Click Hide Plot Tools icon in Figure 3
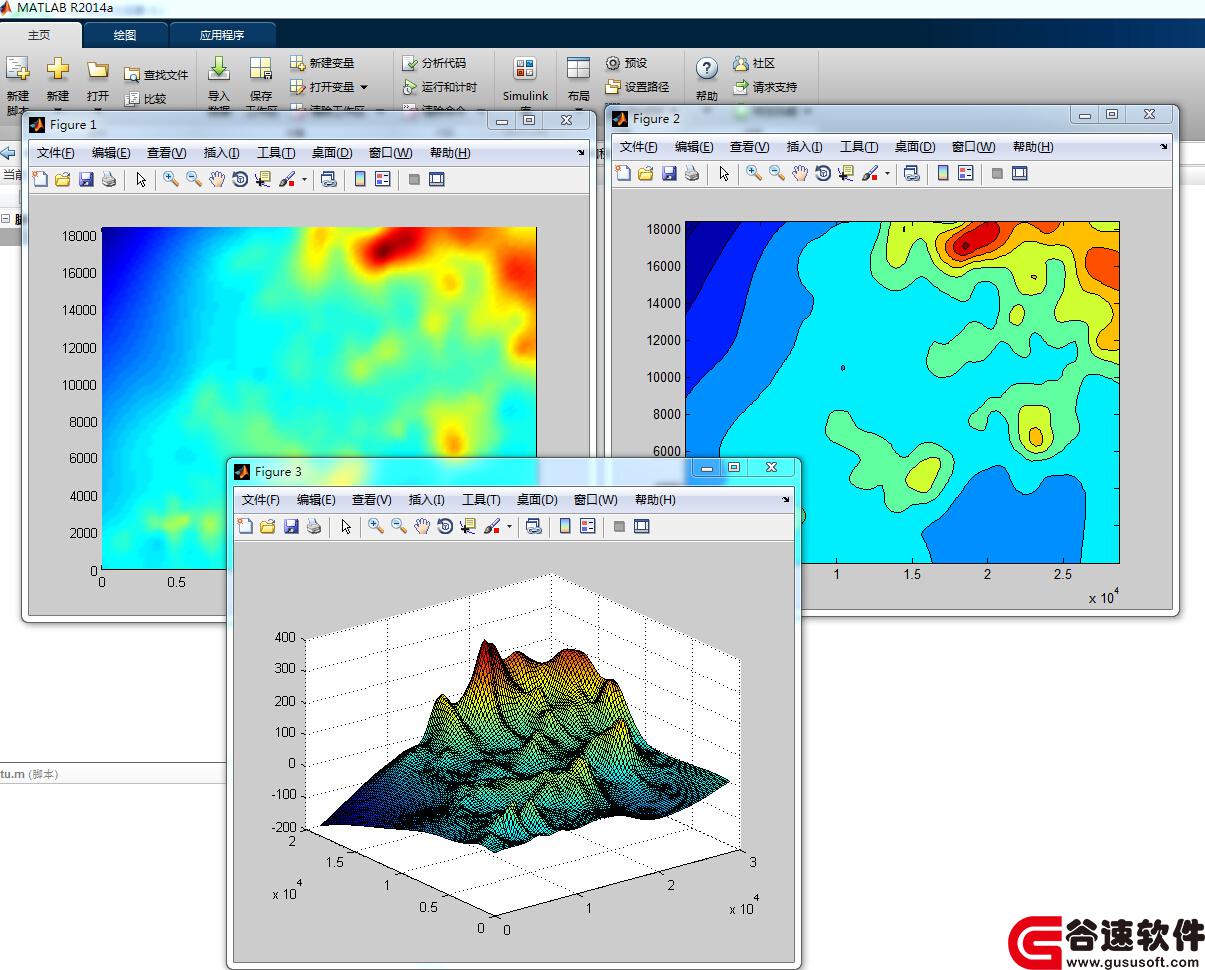Viewport: 1205px width, 970px height. [619, 526]
